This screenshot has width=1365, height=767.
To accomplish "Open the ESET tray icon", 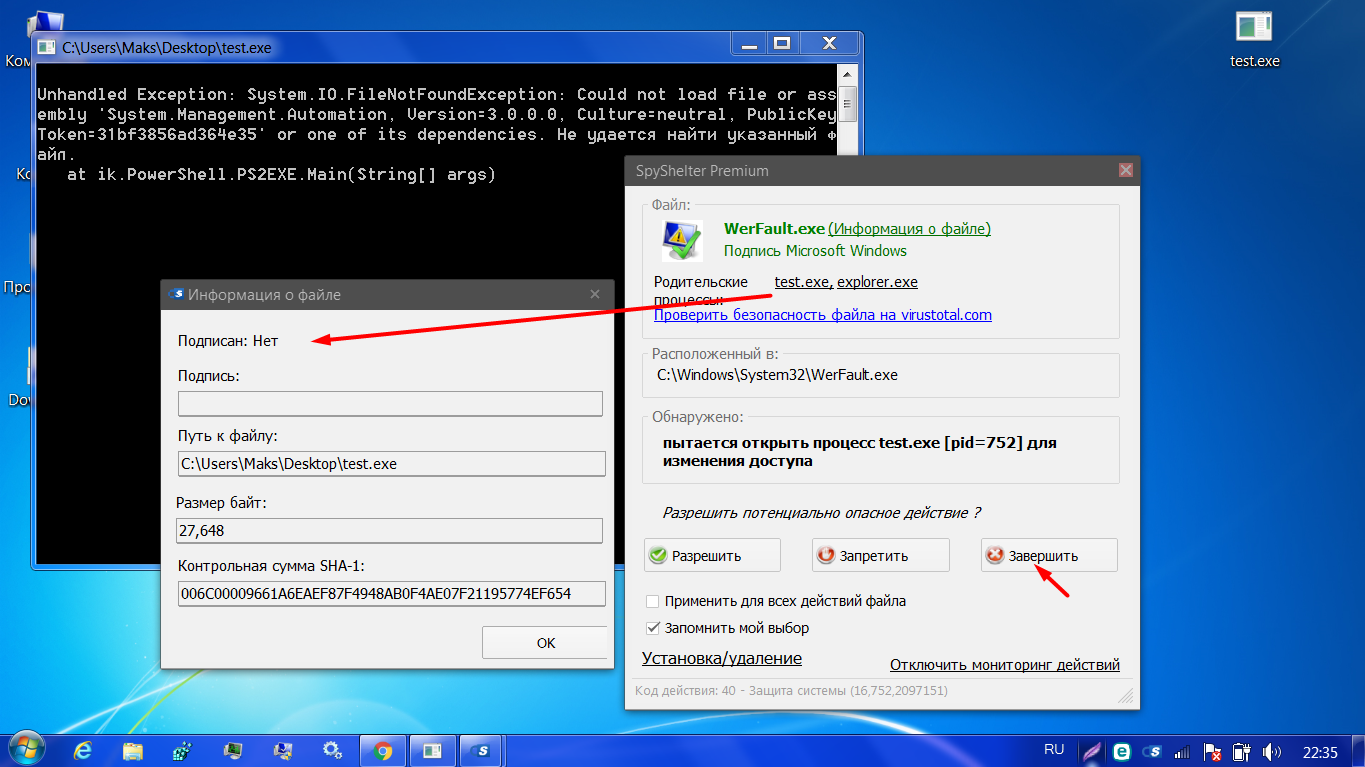I will click(x=1122, y=751).
